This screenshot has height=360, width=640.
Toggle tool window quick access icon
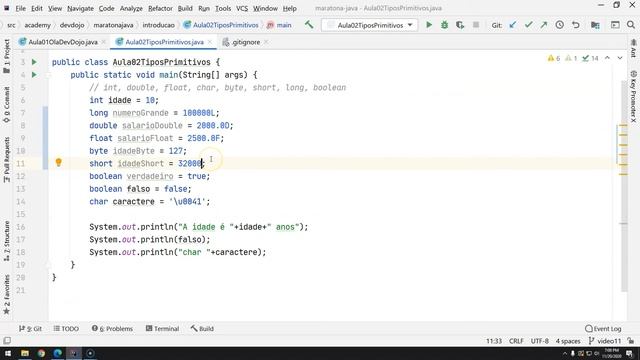pos(7,340)
